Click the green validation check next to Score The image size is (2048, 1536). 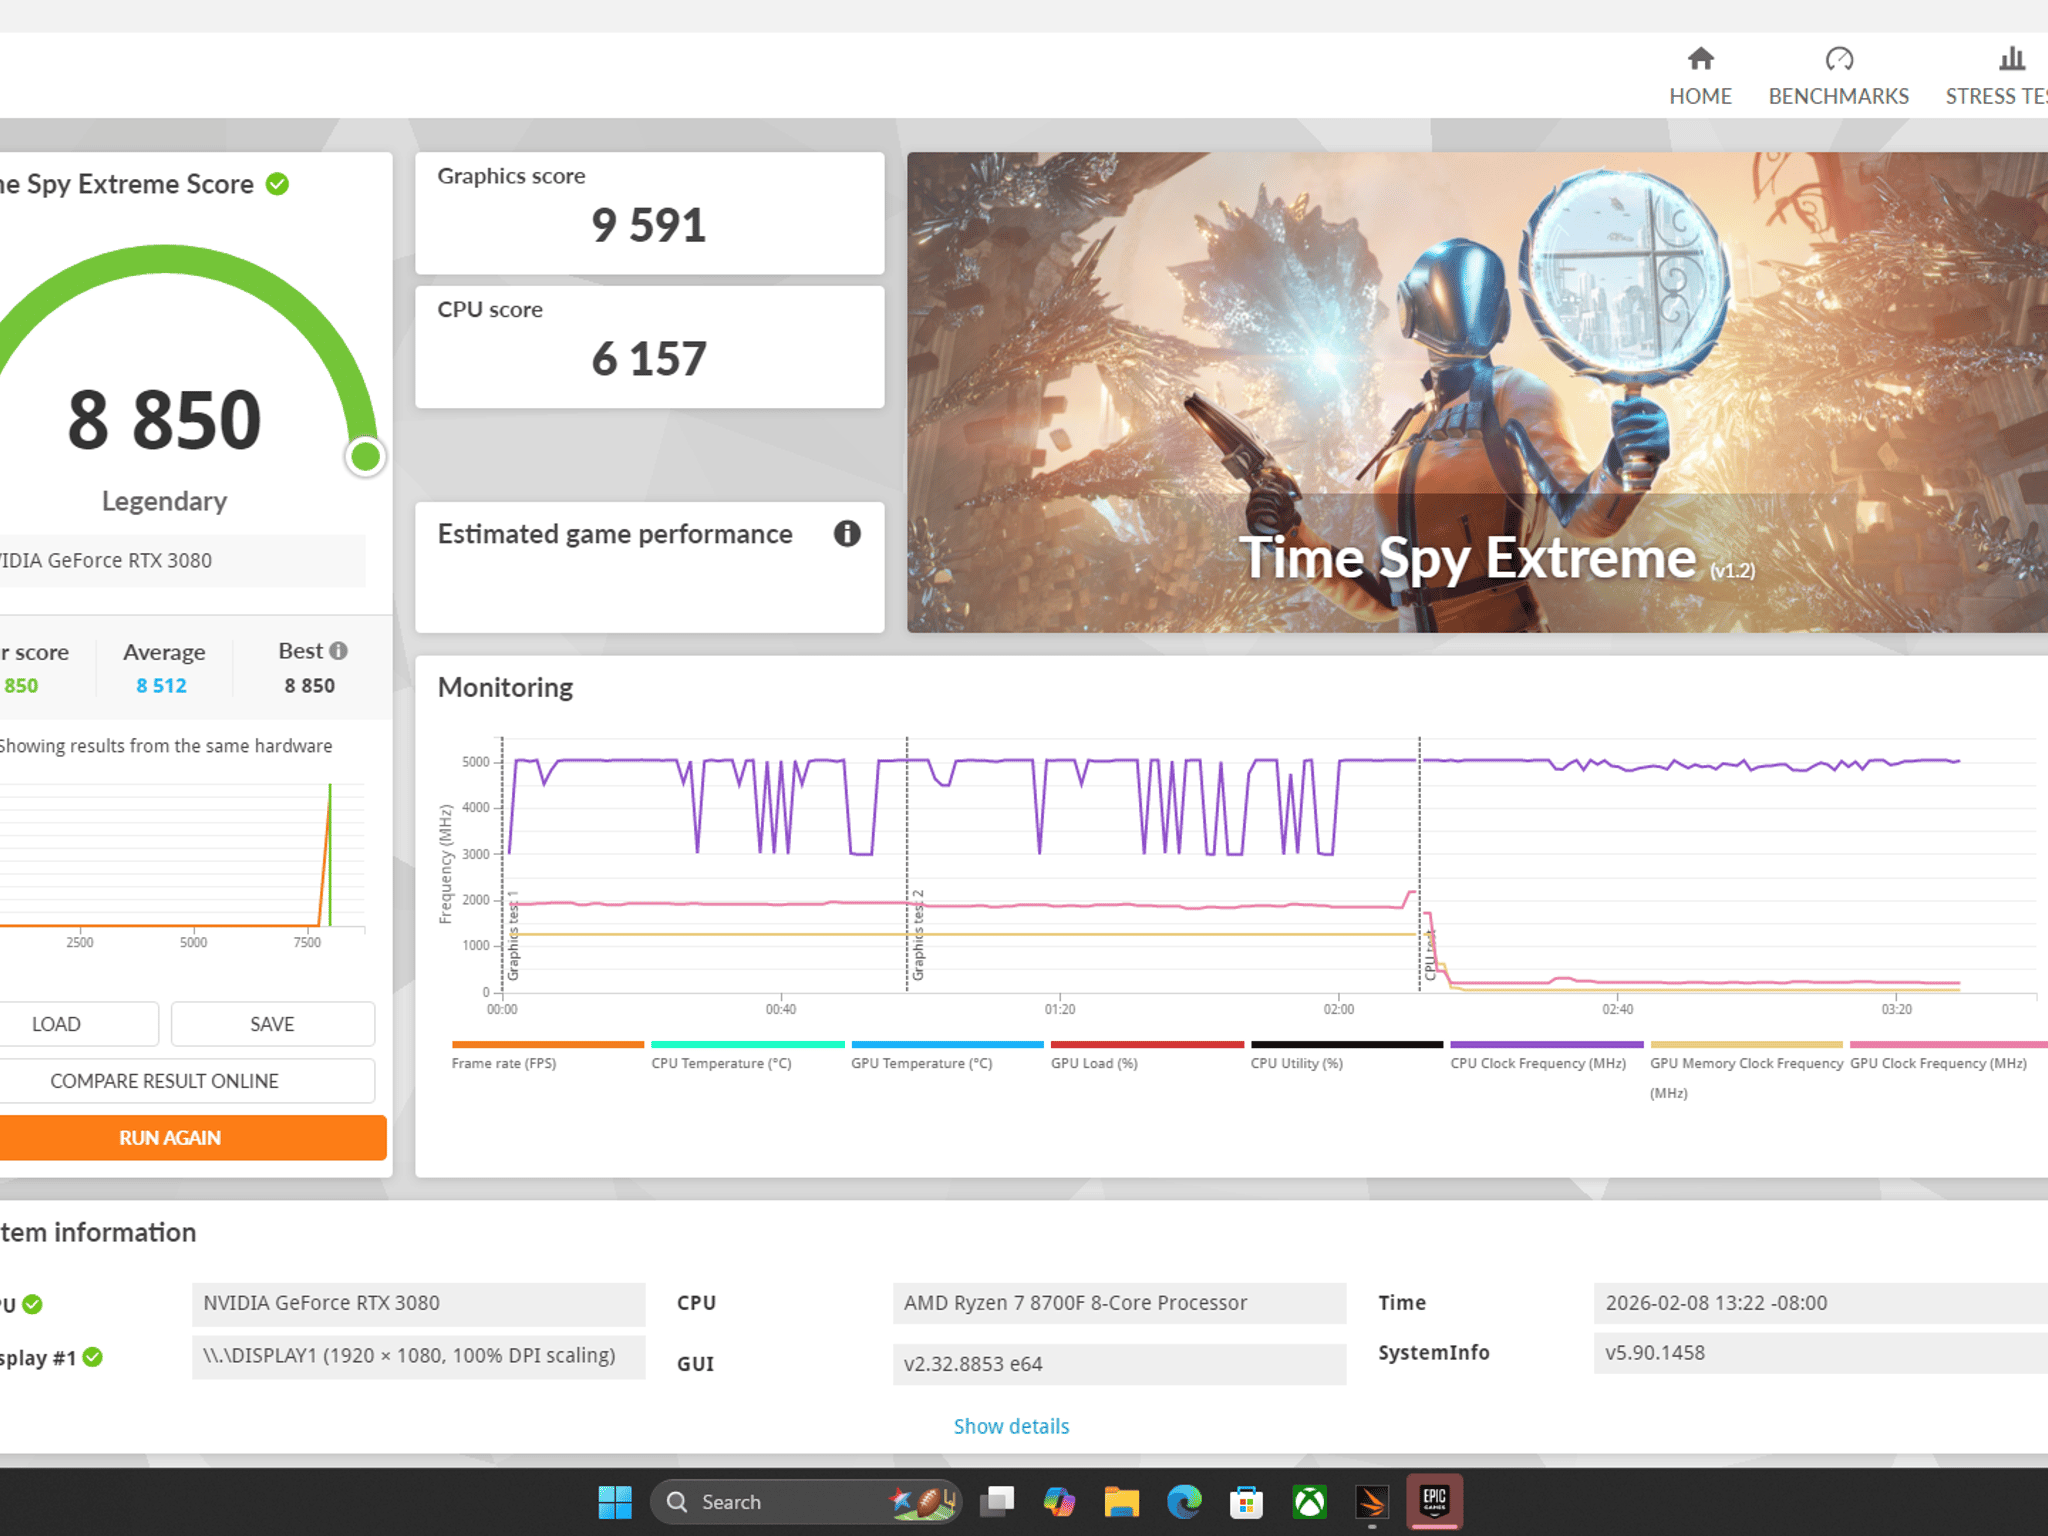277,184
